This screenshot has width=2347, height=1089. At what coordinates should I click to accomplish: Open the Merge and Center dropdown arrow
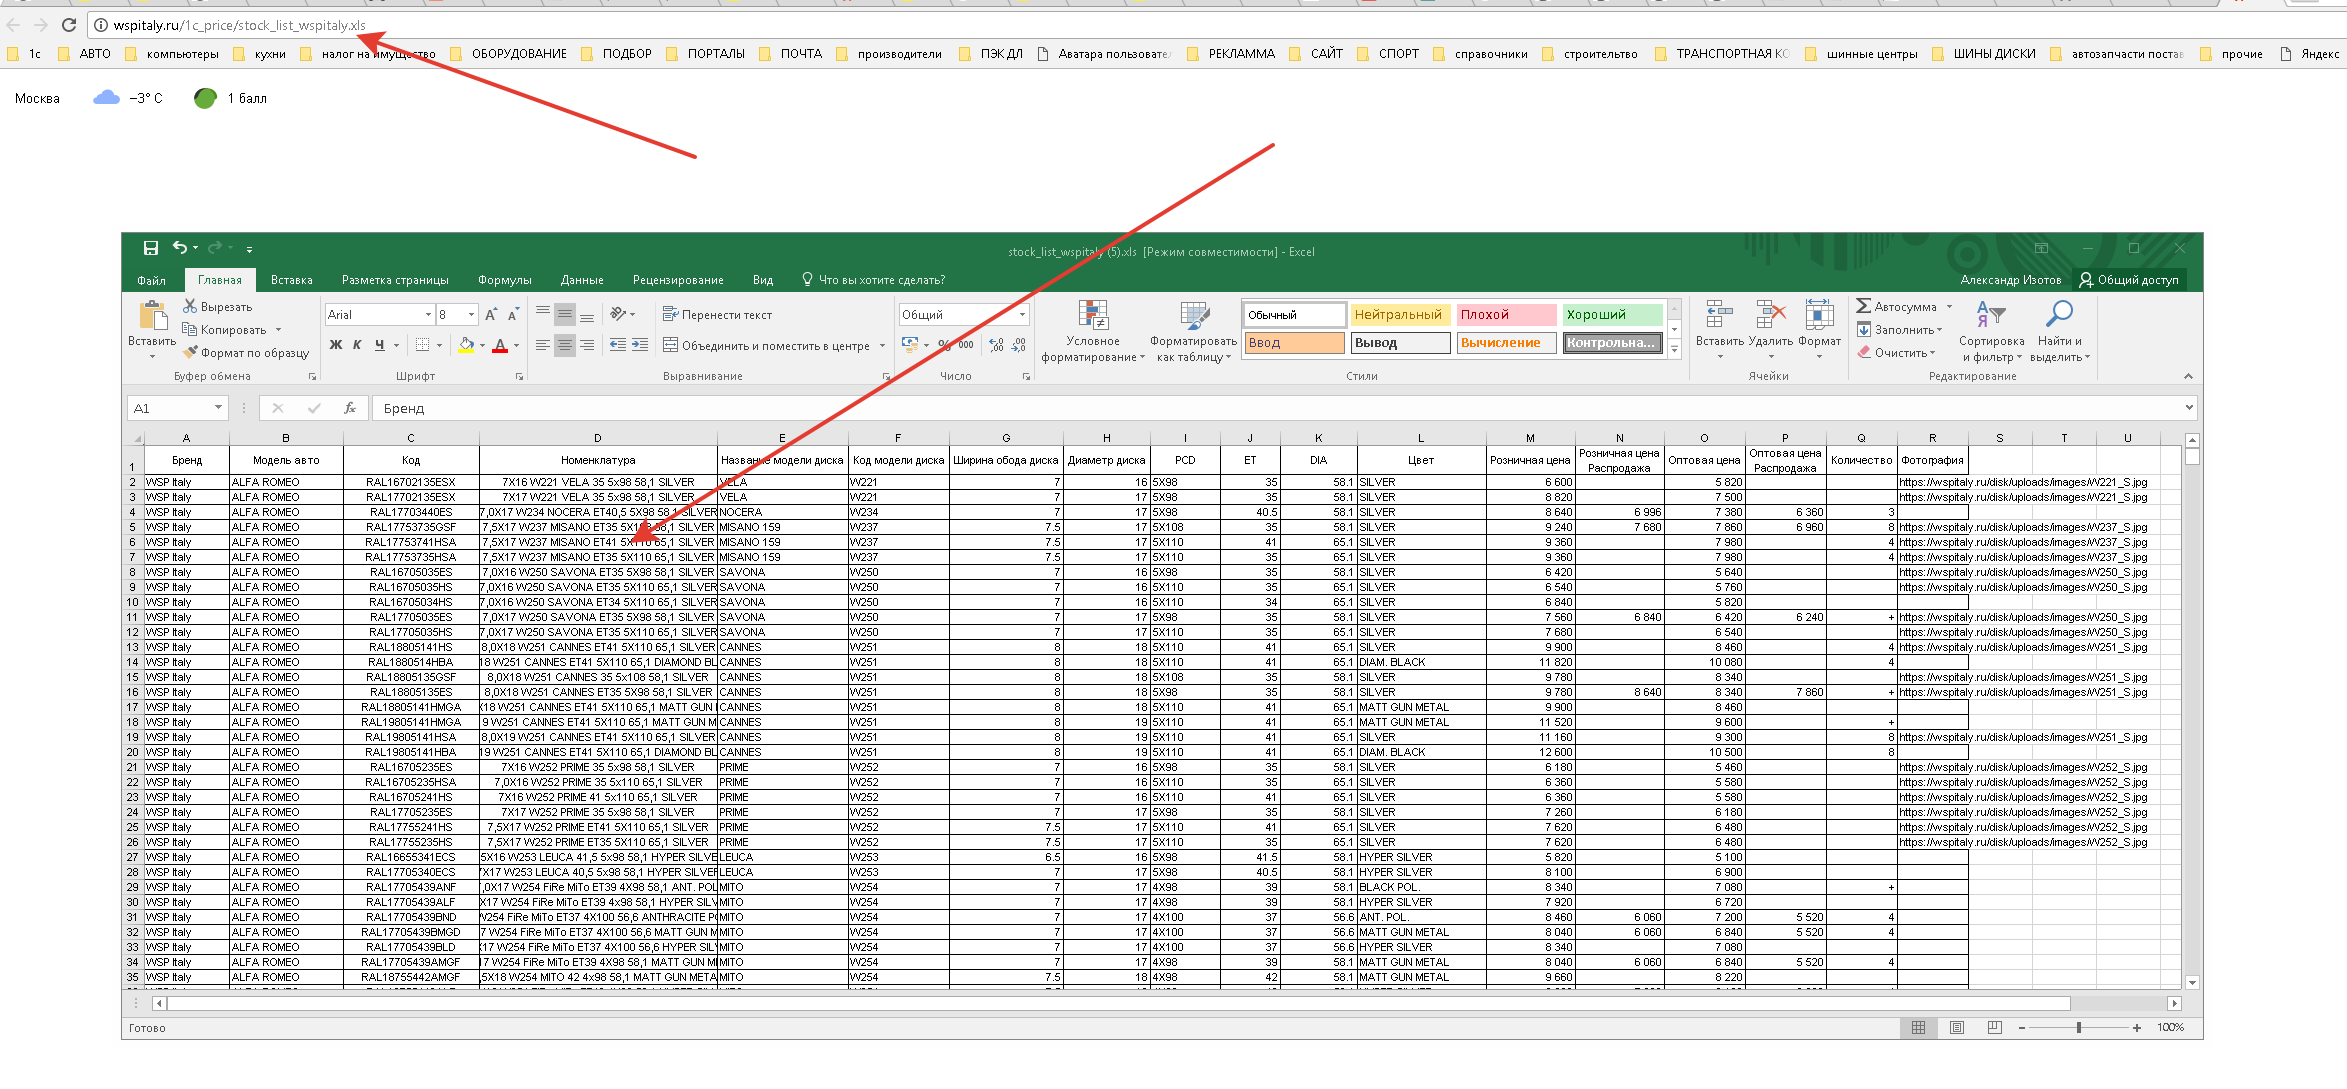(x=882, y=346)
